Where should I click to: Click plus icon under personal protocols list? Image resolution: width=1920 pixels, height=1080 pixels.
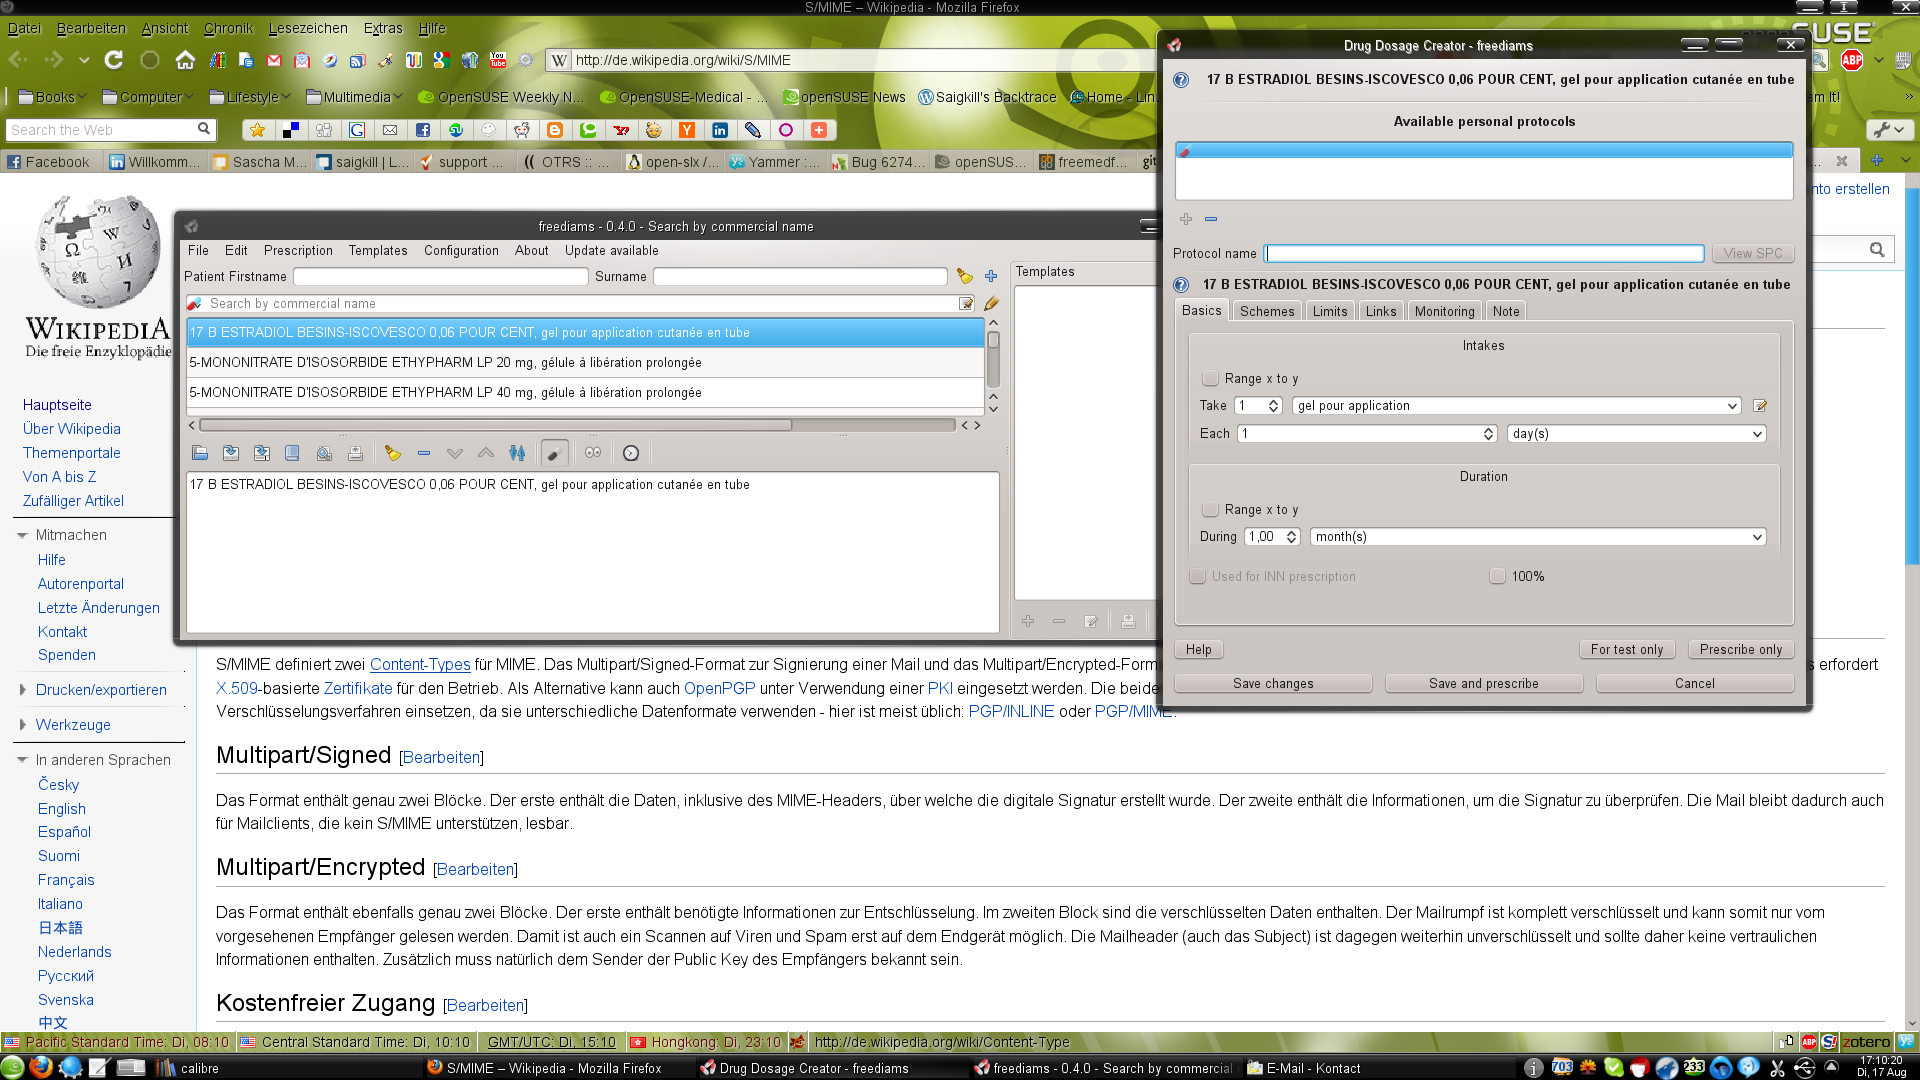pyautogui.click(x=1186, y=219)
